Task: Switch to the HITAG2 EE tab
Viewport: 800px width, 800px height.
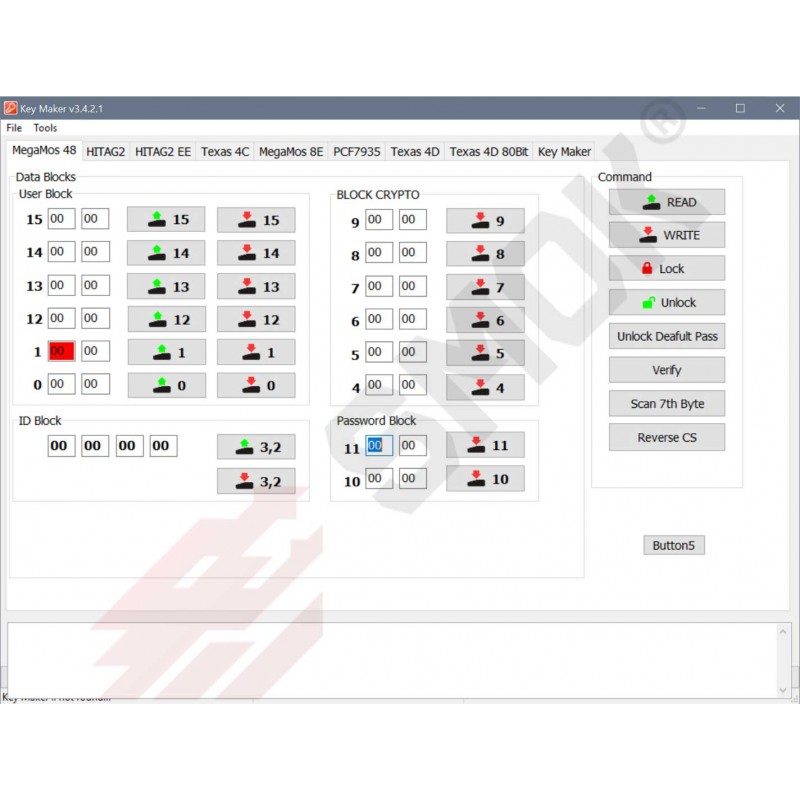Action: tap(163, 152)
